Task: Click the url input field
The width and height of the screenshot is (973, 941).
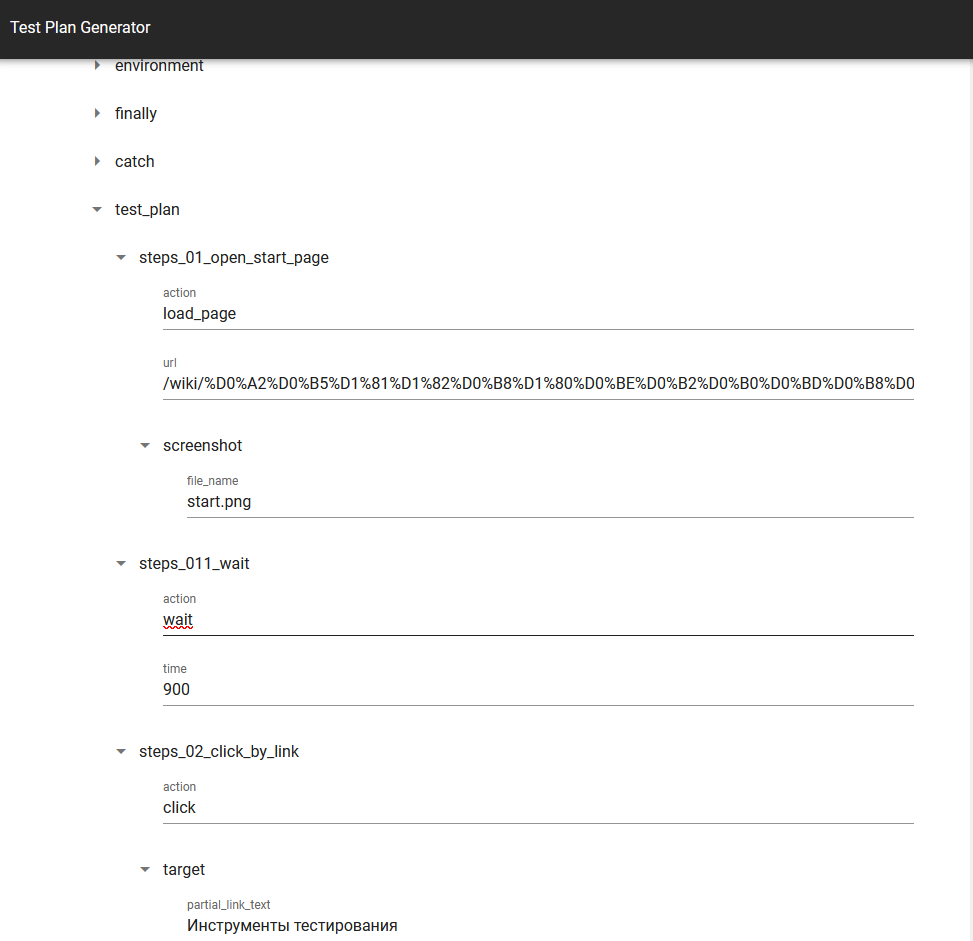Action: 538,384
